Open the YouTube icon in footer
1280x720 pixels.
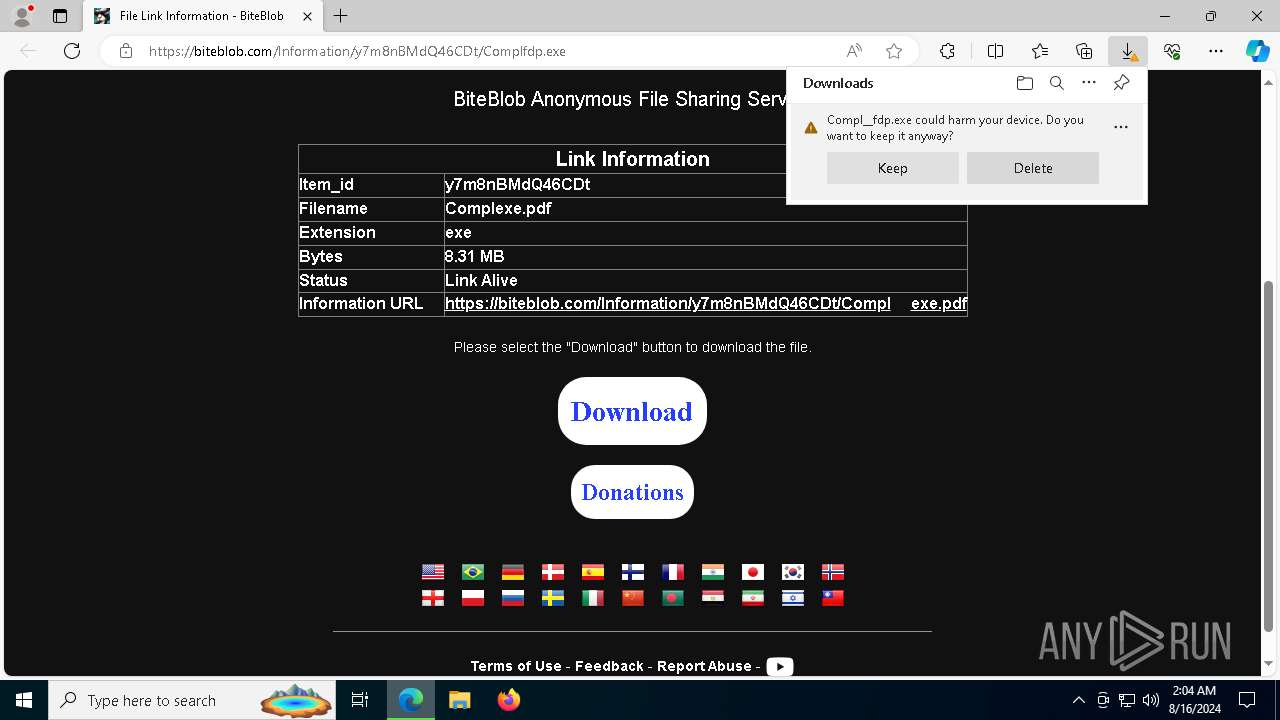(x=780, y=667)
